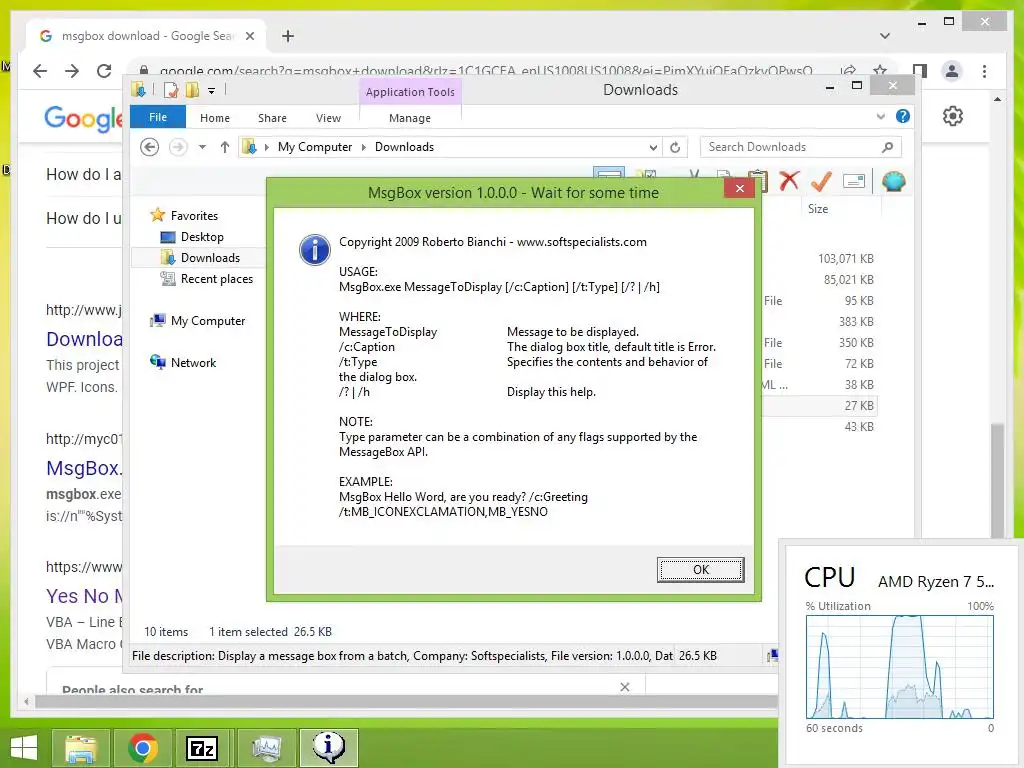
Task: Click Downloads in the address breadcrumb
Action: point(404,147)
